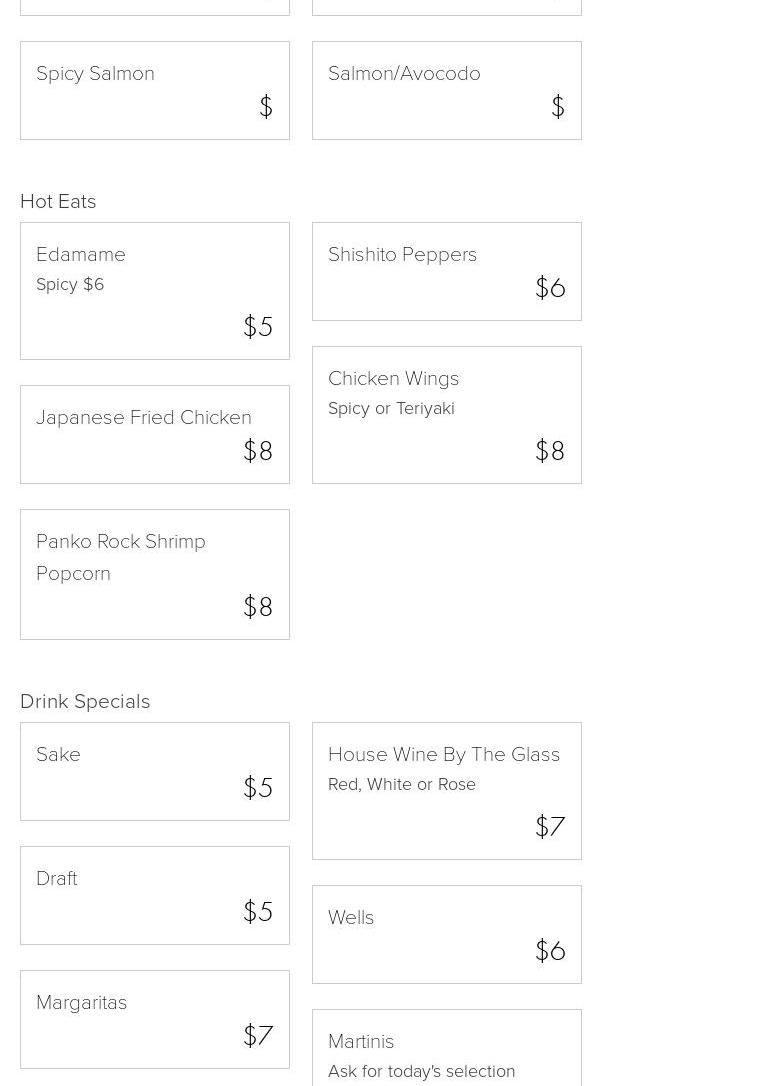This screenshot has width=770, height=1086.
Task: Click the Hot Eats section heading
Action: (x=58, y=201)
